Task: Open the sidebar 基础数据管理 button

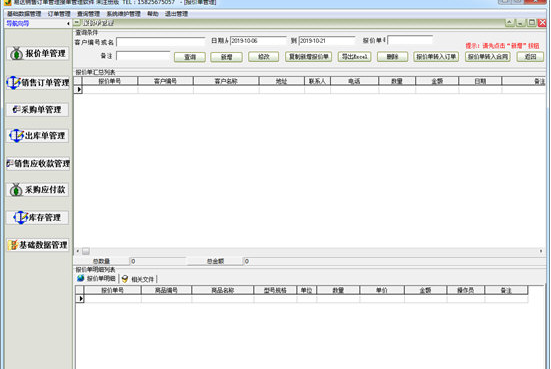Action: 38,245
